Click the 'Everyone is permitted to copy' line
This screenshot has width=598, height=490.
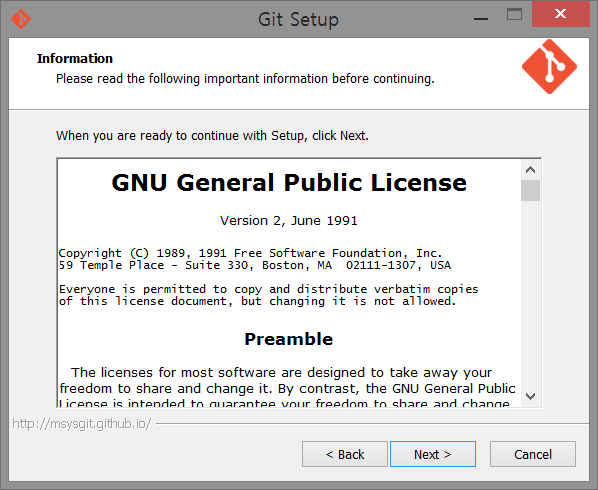coord(268,289)
